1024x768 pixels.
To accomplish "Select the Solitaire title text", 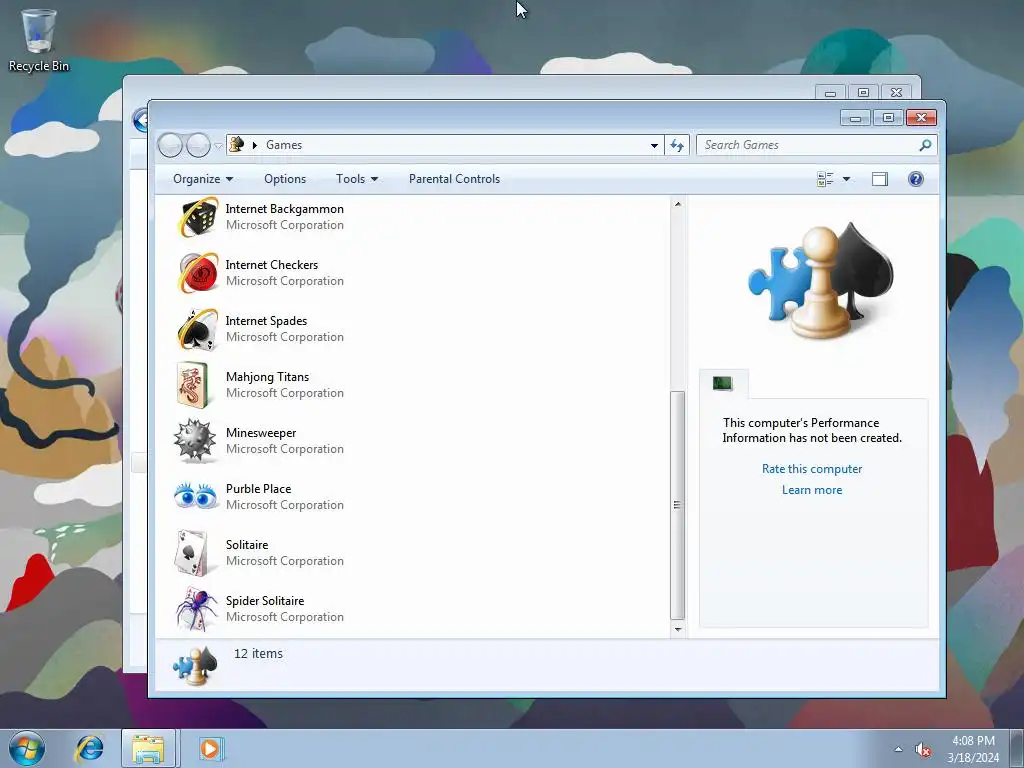I will (x=247, y=545).
